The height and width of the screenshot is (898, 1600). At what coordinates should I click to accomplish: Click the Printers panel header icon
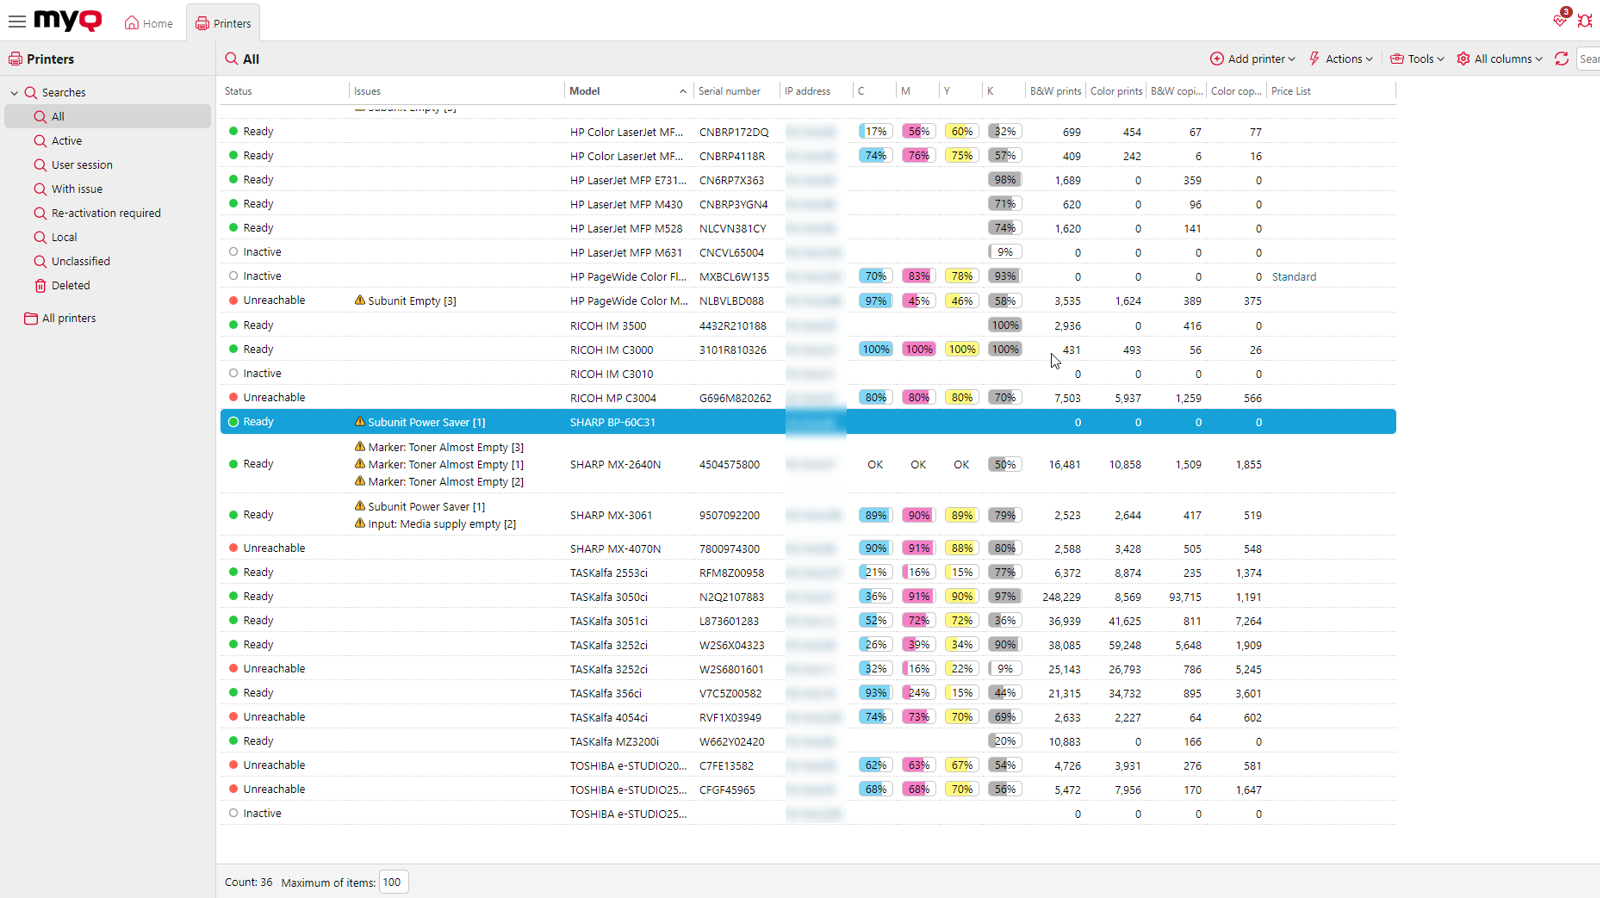coord(15,59)
